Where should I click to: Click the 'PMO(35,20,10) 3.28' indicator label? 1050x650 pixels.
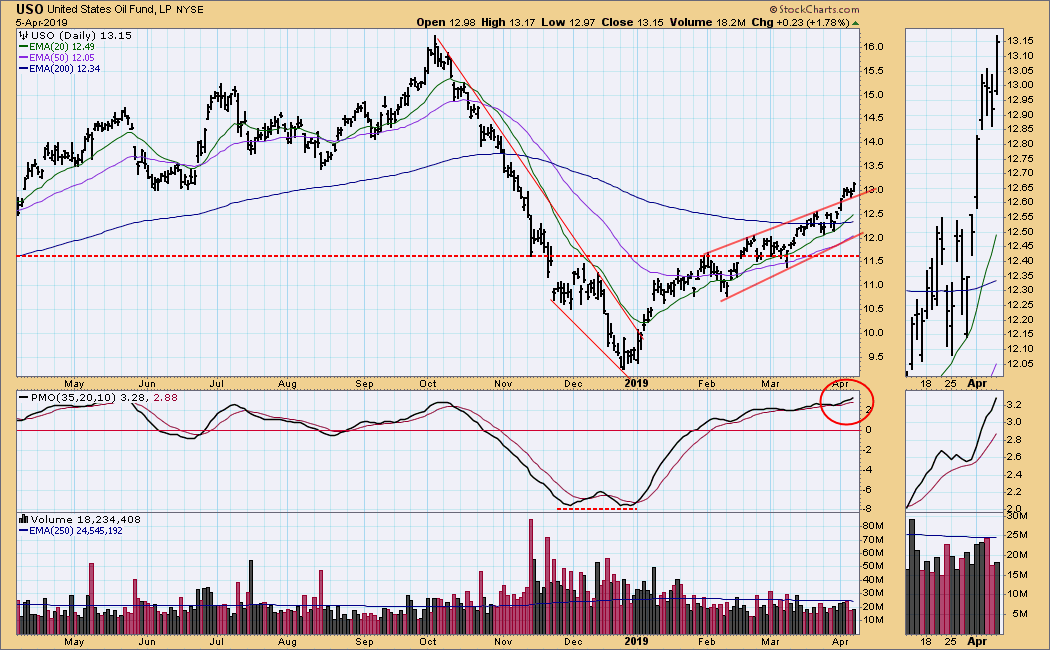pos(90,398)
